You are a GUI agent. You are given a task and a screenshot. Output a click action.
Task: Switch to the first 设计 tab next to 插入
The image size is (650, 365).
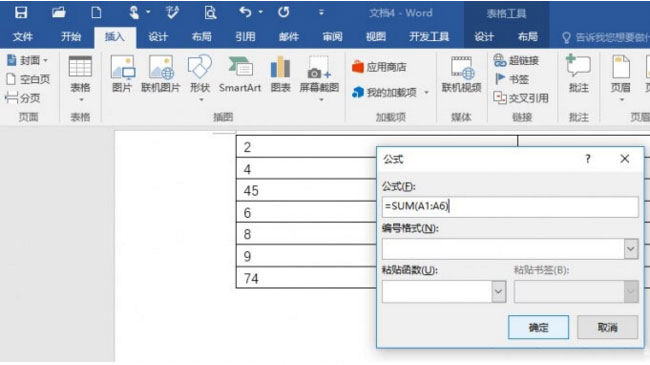point(158,37)
